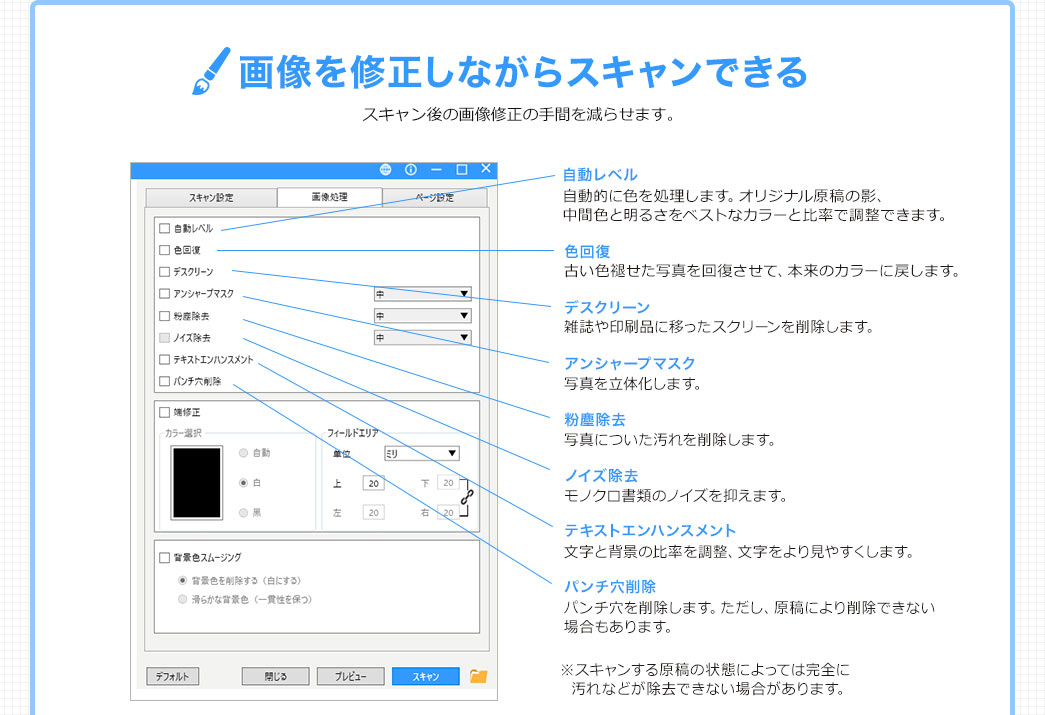Select the 黒 color radio button

(243, 512)
